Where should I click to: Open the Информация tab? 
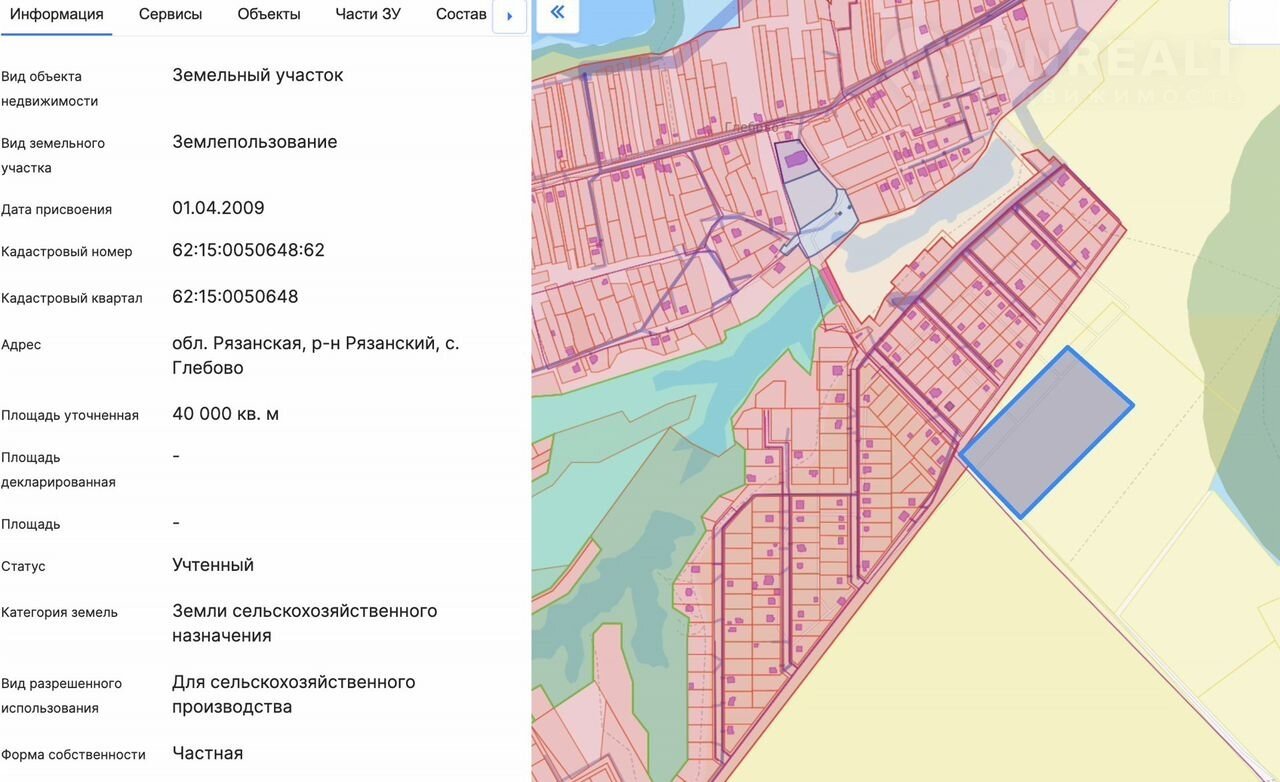tap(56, 14)
